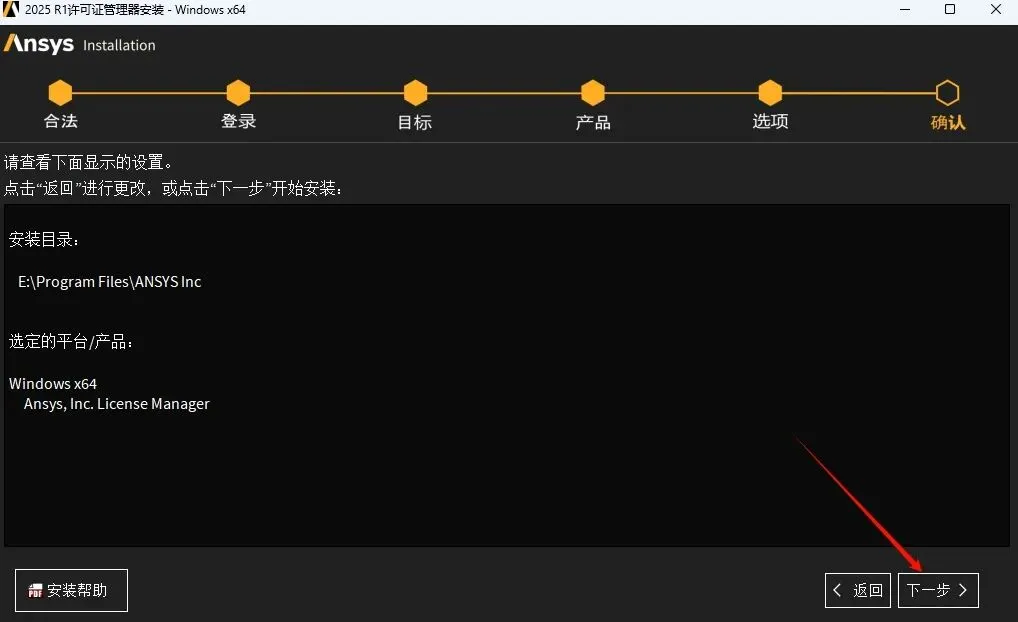Select the 确认 step hexagon outline
Viewport: 1018px width, 622px height.
coord(947,93)
